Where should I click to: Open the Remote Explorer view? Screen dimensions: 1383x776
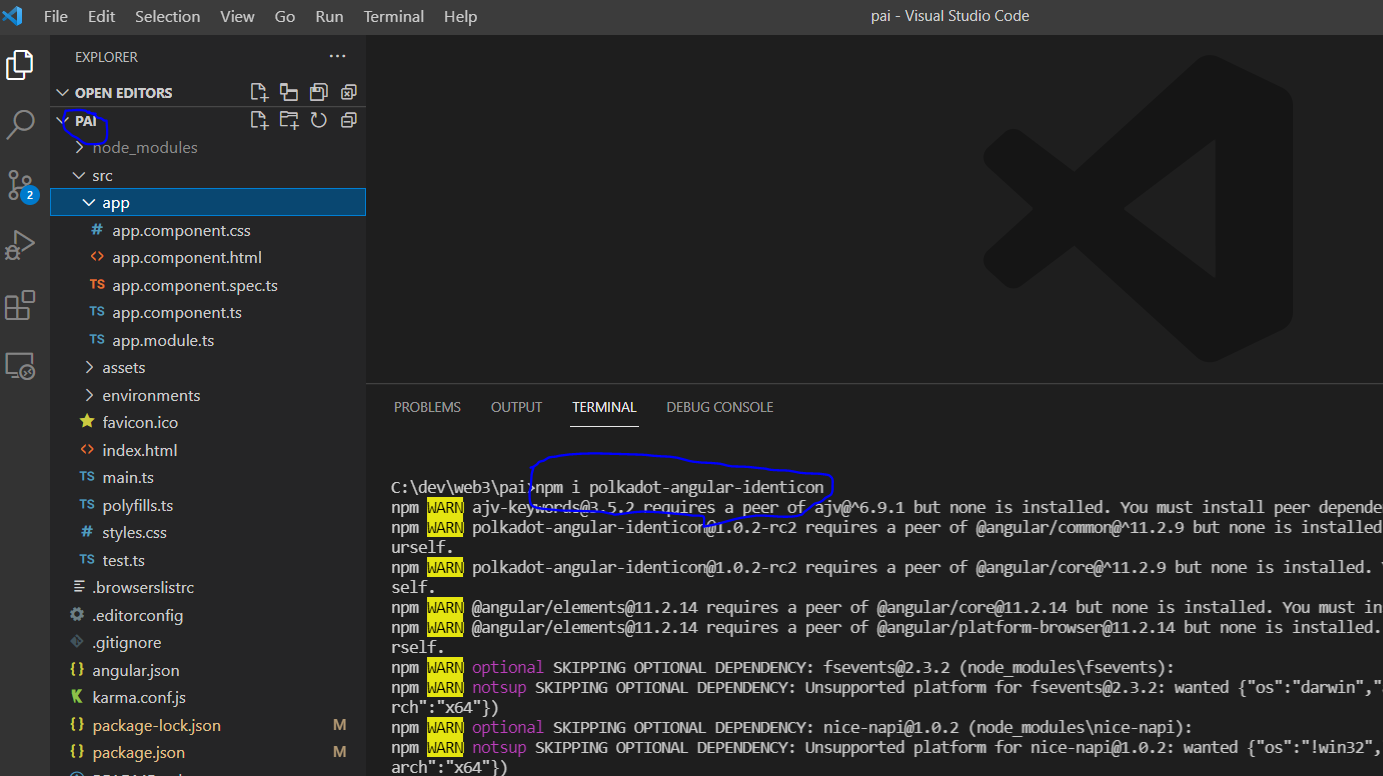pyautogui.click(x=20, y=366)
